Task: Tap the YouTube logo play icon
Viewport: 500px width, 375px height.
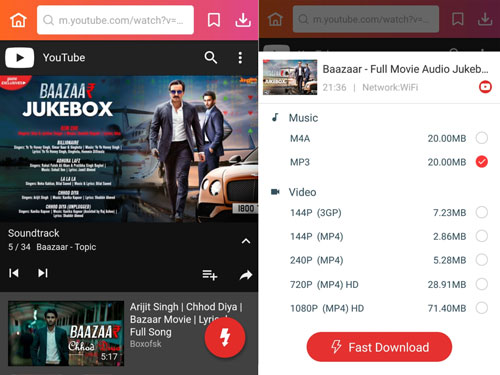Action: click(x=20, y=58)
